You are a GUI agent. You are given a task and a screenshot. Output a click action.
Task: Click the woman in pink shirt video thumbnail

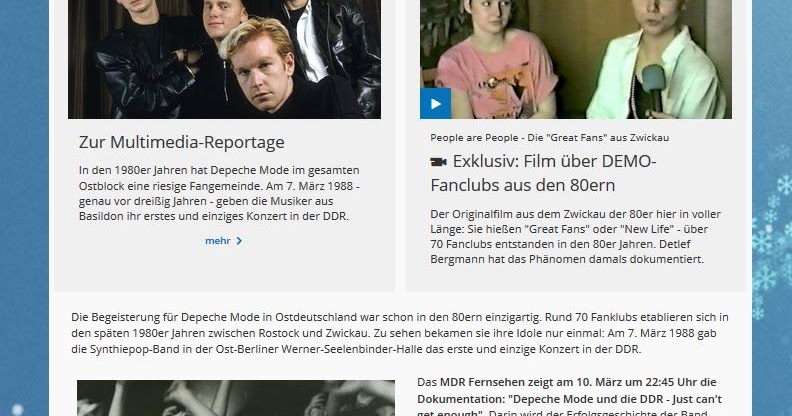click(495, 59)
